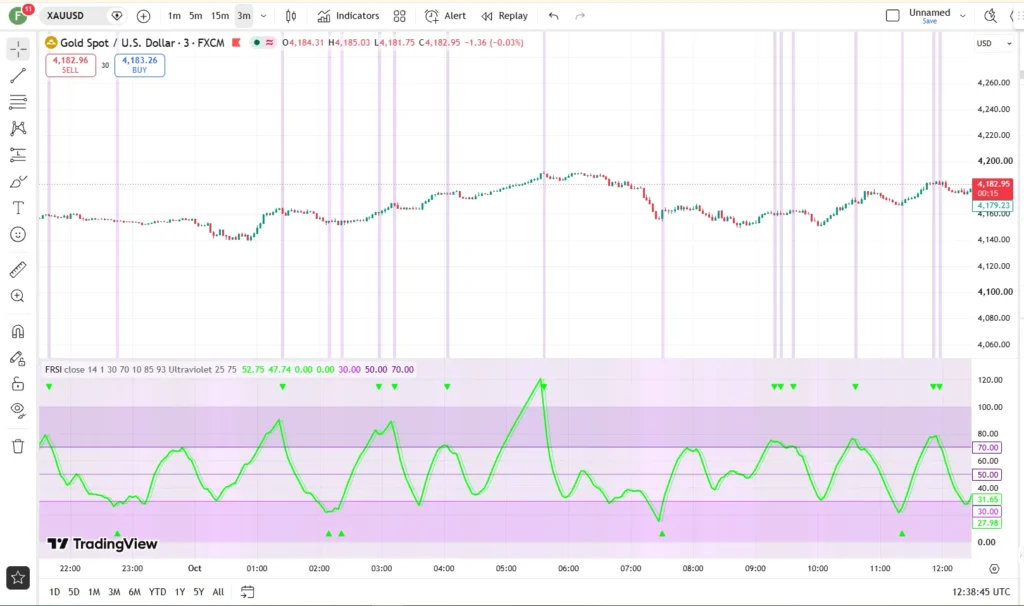
Task: Switch to the 5m timeframe
Action: coord(195,16)
